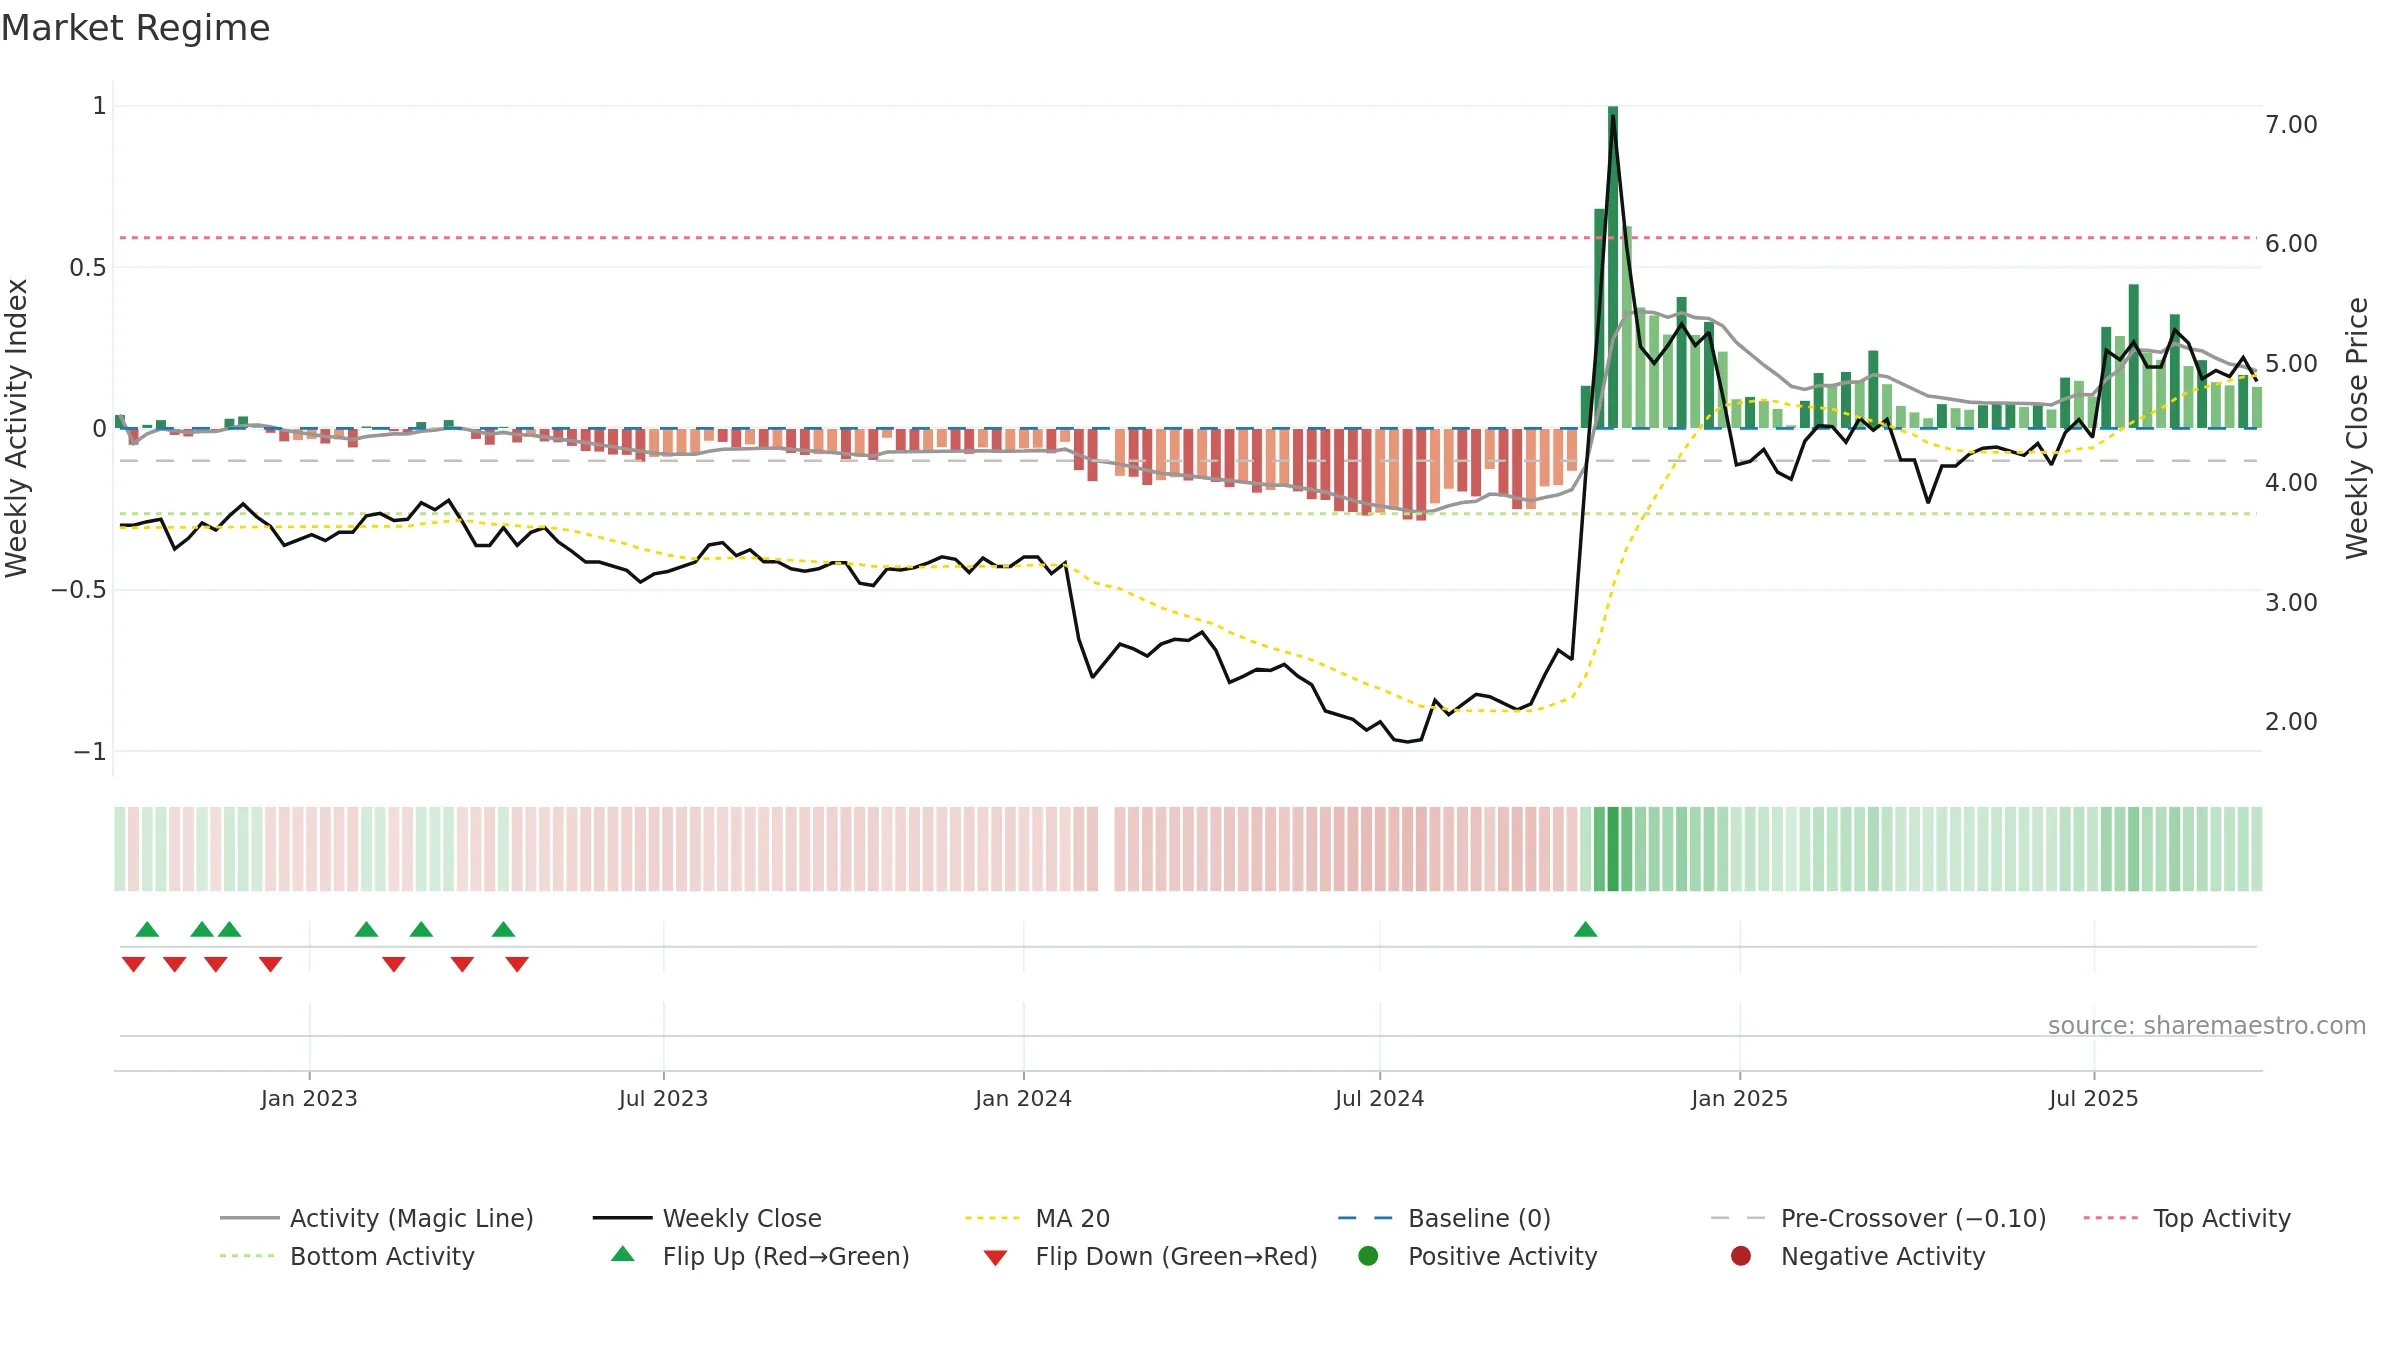
Task: Toggle the Activity (Magic Line) legend entry
Action: [377, 1218]
